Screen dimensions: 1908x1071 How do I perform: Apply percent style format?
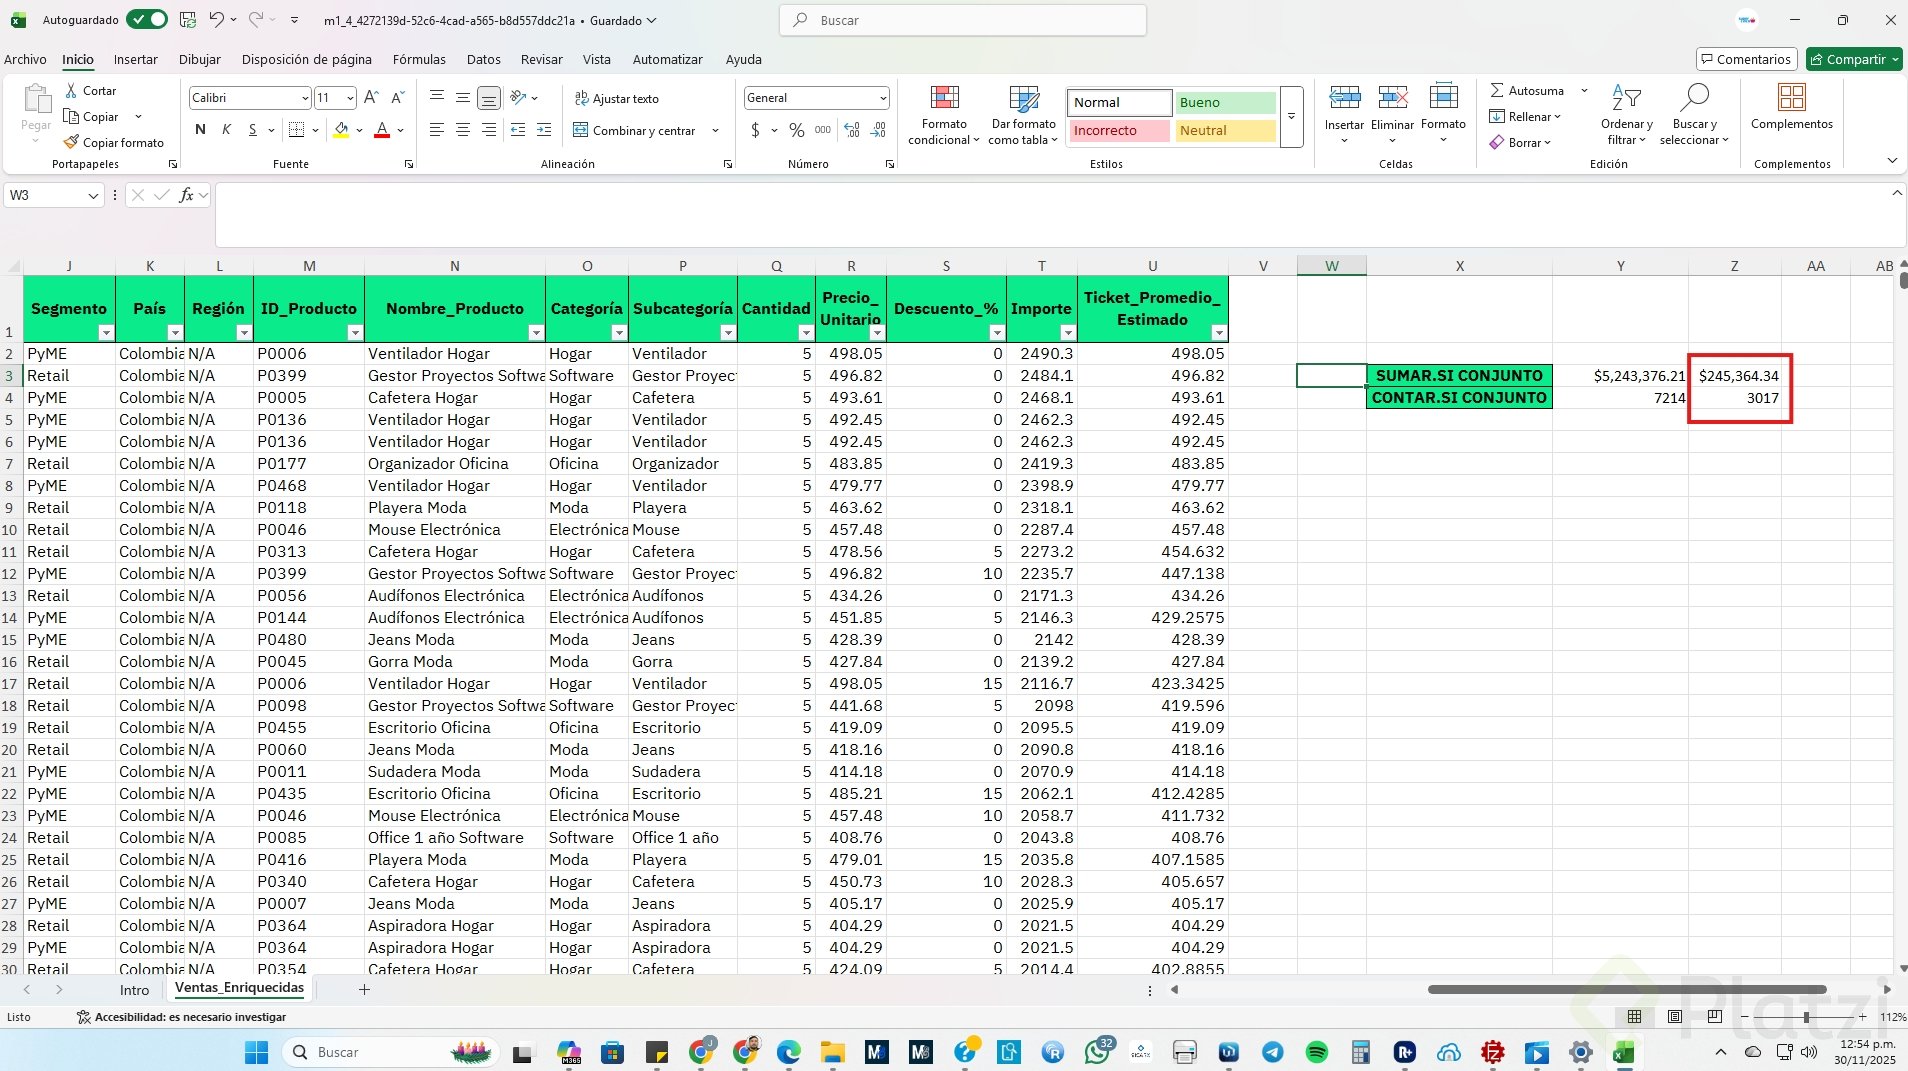click(797, 130)
